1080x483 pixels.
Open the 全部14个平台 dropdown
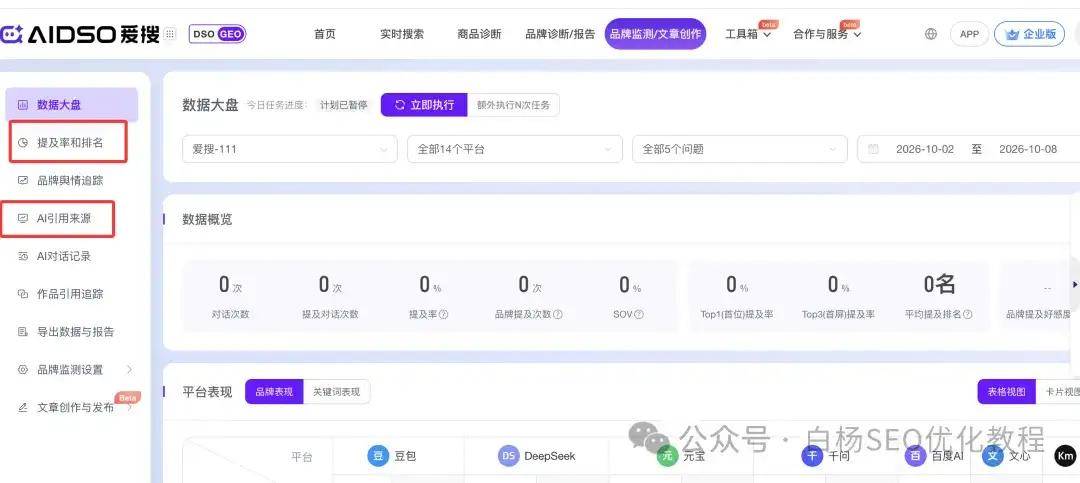[x=515, y=149]
